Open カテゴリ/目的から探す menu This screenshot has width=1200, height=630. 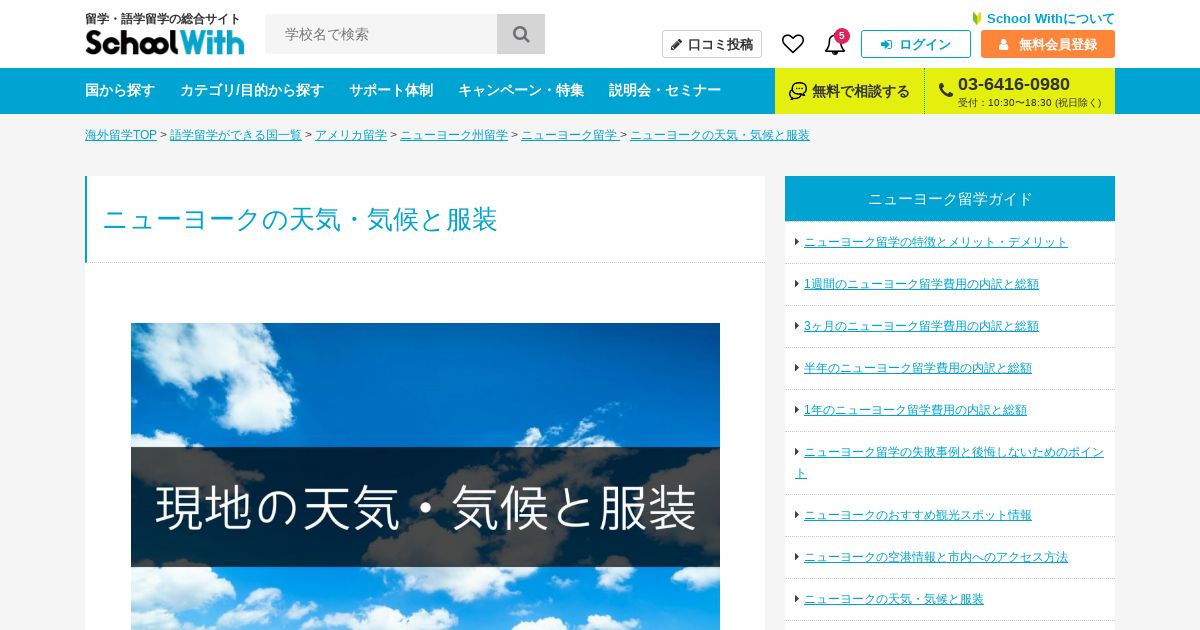252,90
